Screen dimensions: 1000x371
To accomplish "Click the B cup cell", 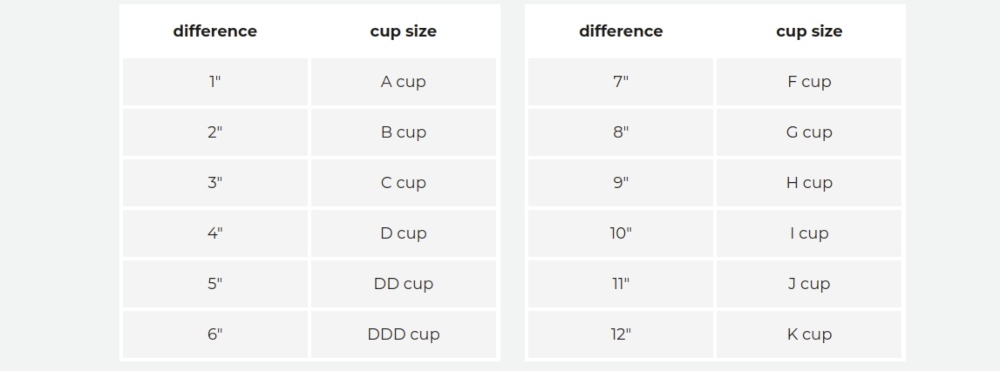I will pos(403,132).
